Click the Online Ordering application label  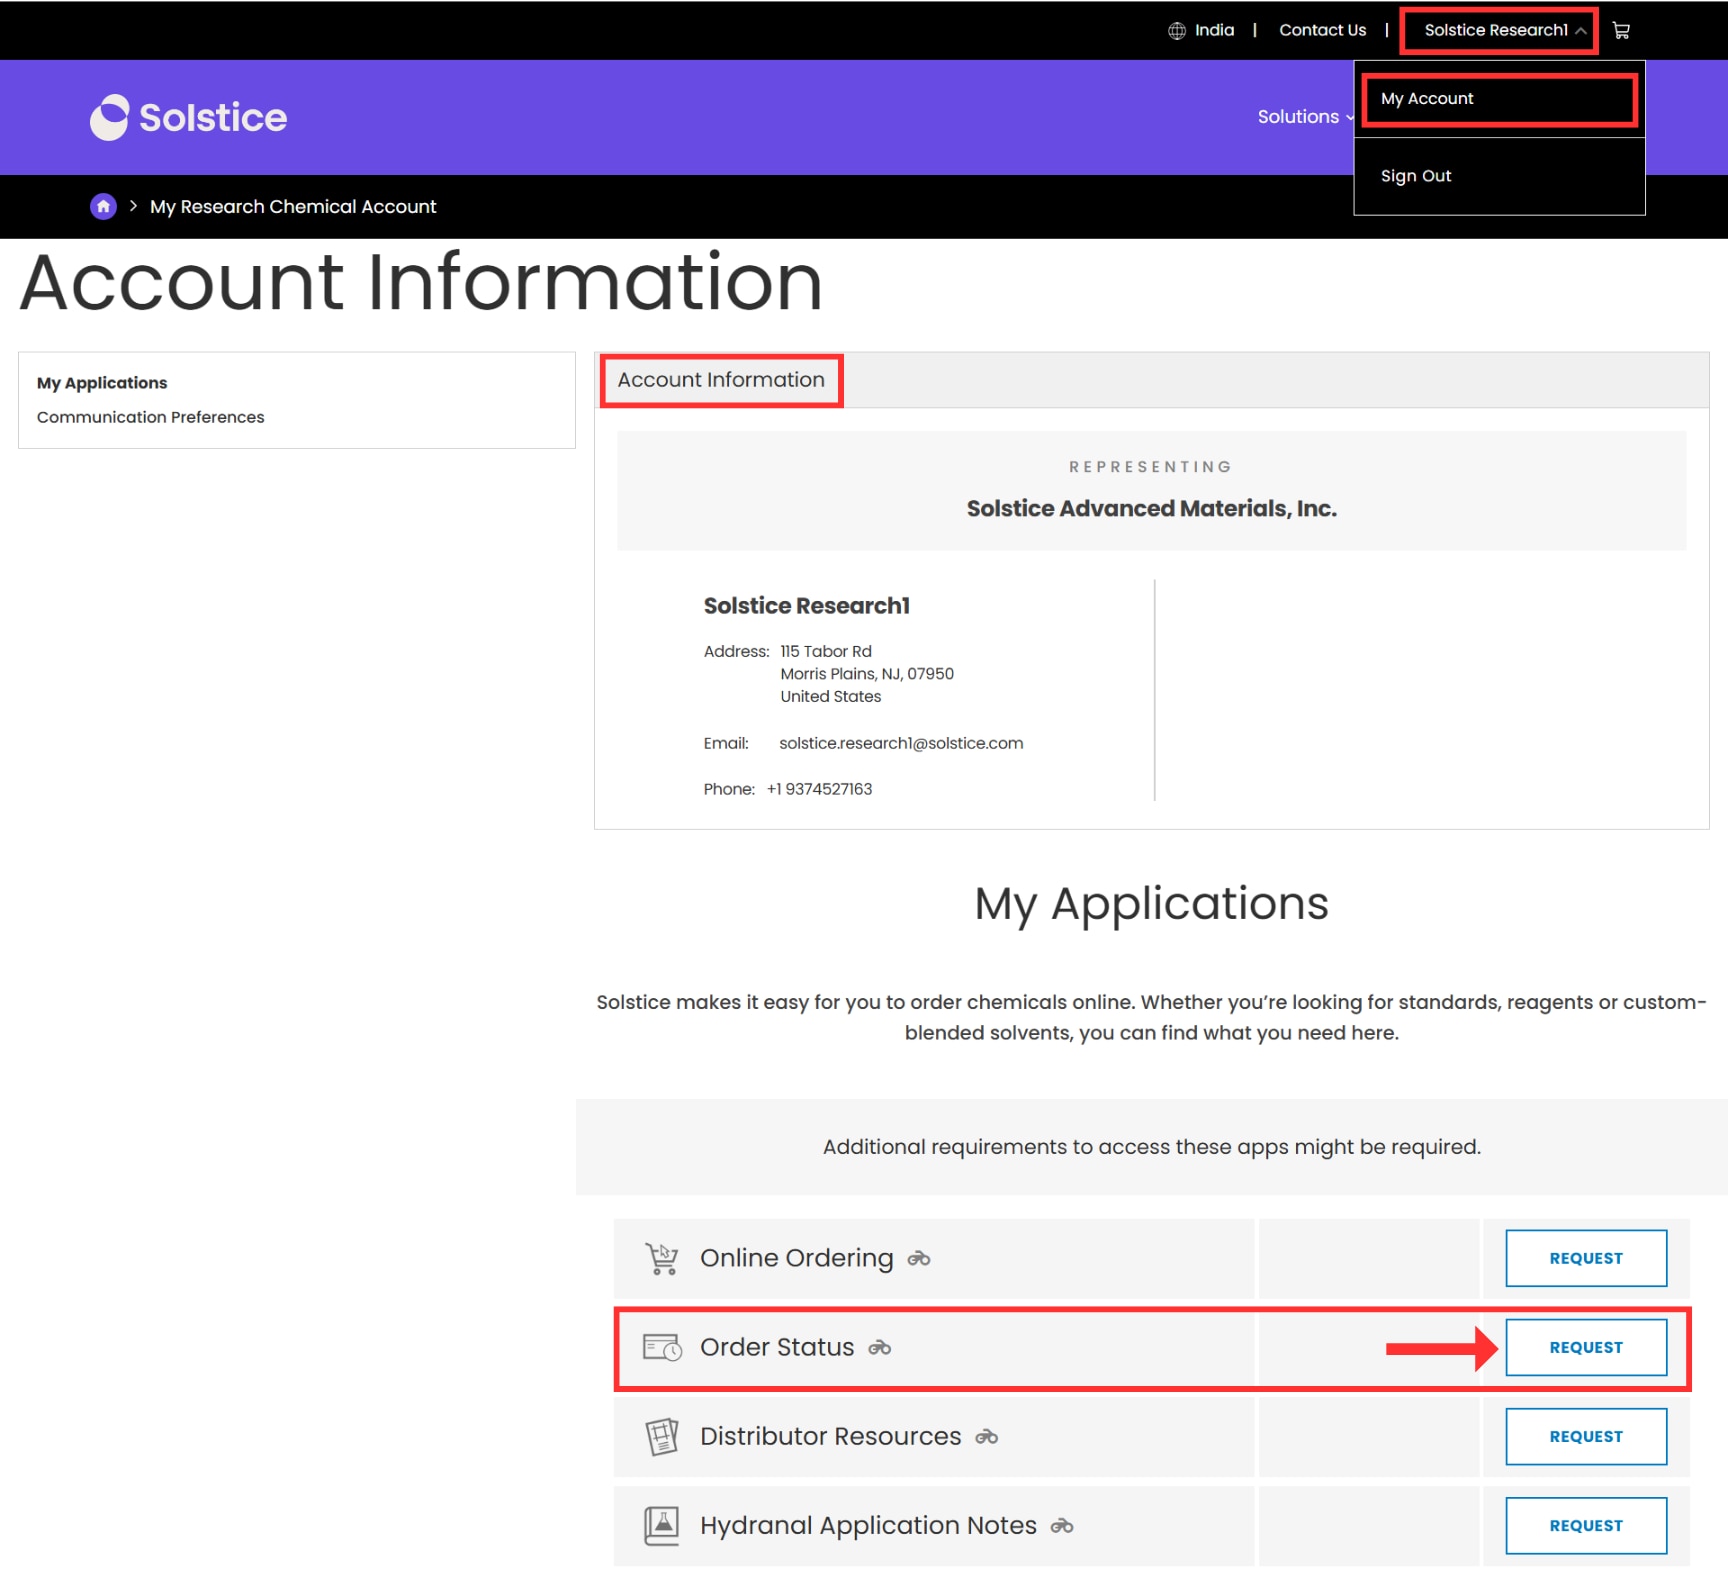[796, 1258]
